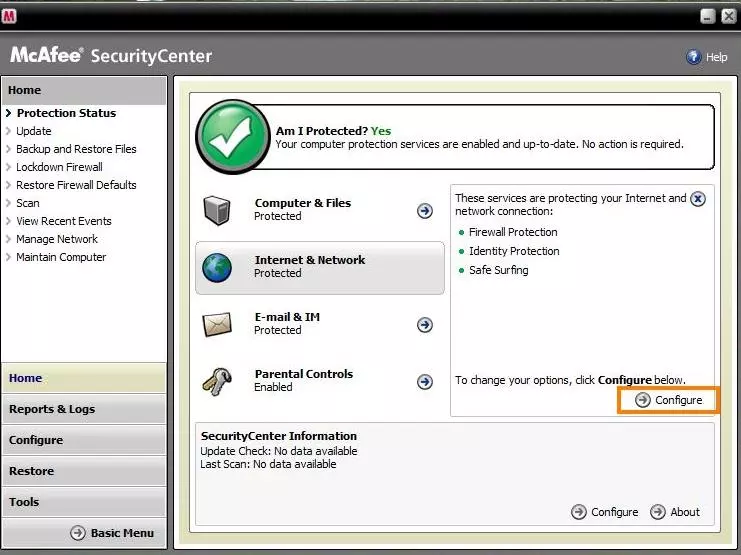Click the Parental Controls keys icon
The image size is (741, 555).
click(217, 382)
